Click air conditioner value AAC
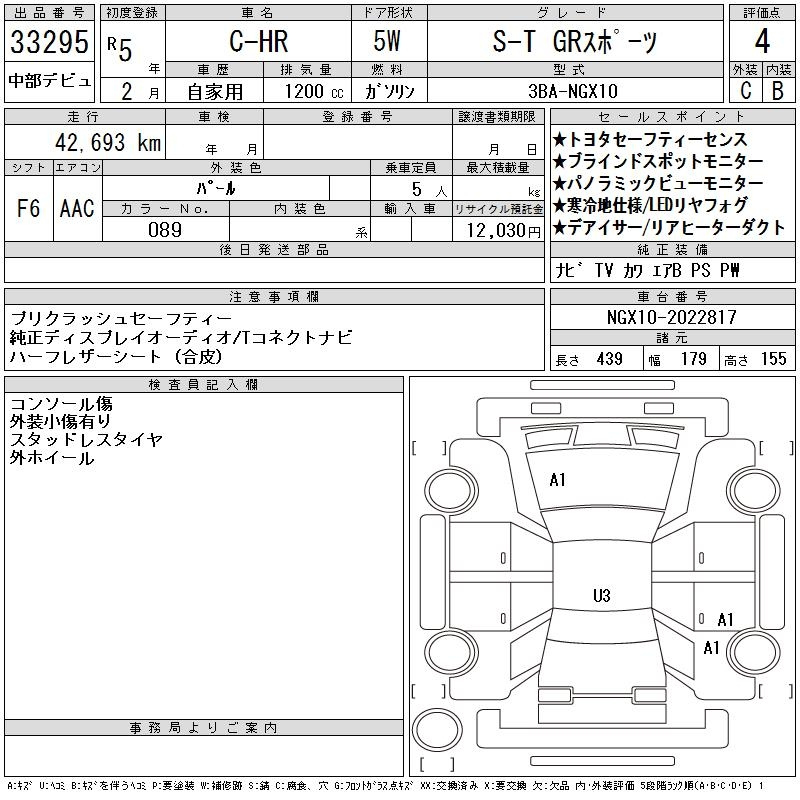The width and height of the screenshot is (800, 800). click(x=77, y=208)
